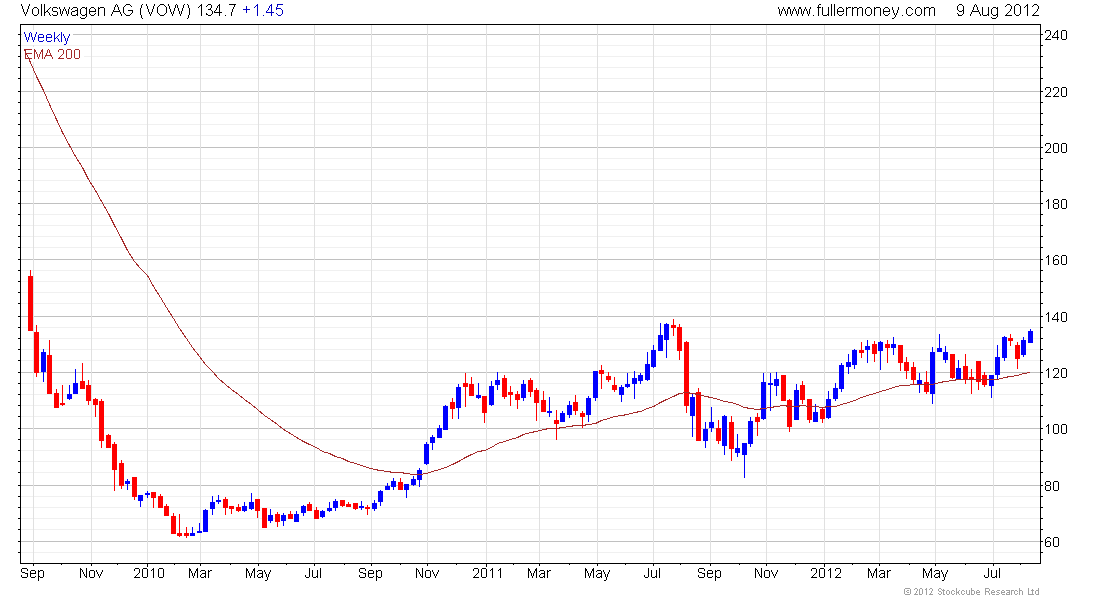
Task: Click the 220 price axis label
Action: [x=1056, y=92]
